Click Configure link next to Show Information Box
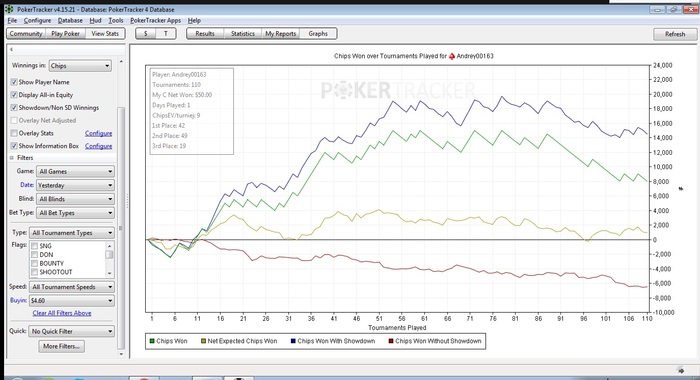700x380 pixels. [x=99, y=146]
